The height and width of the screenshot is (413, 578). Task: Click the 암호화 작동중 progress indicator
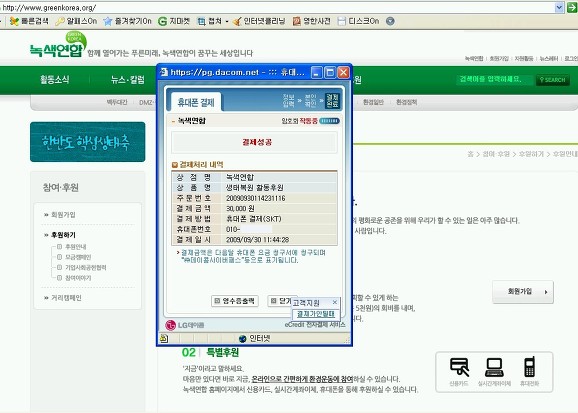tap(329, 121)
